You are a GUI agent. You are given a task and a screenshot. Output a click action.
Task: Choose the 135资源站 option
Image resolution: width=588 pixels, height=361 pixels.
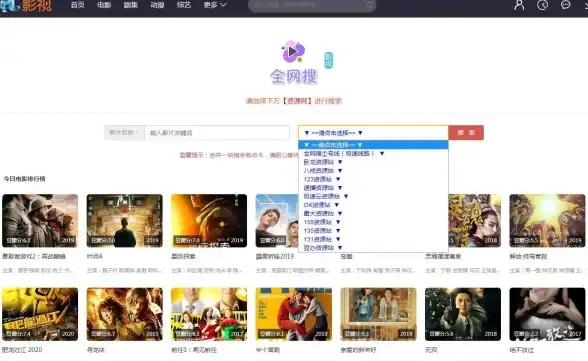tap(373, 231)
